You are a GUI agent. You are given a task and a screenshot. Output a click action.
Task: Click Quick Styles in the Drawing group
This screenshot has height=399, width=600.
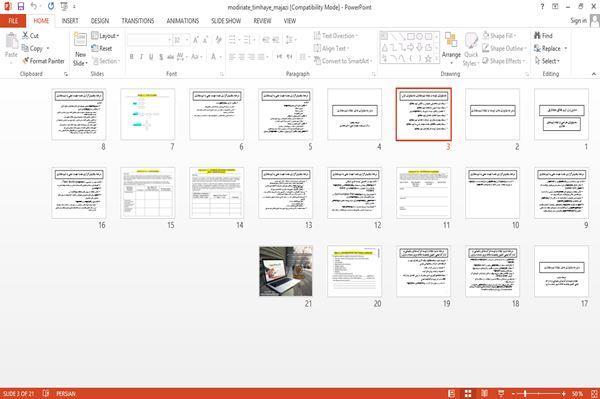click(x=471, y=50)
